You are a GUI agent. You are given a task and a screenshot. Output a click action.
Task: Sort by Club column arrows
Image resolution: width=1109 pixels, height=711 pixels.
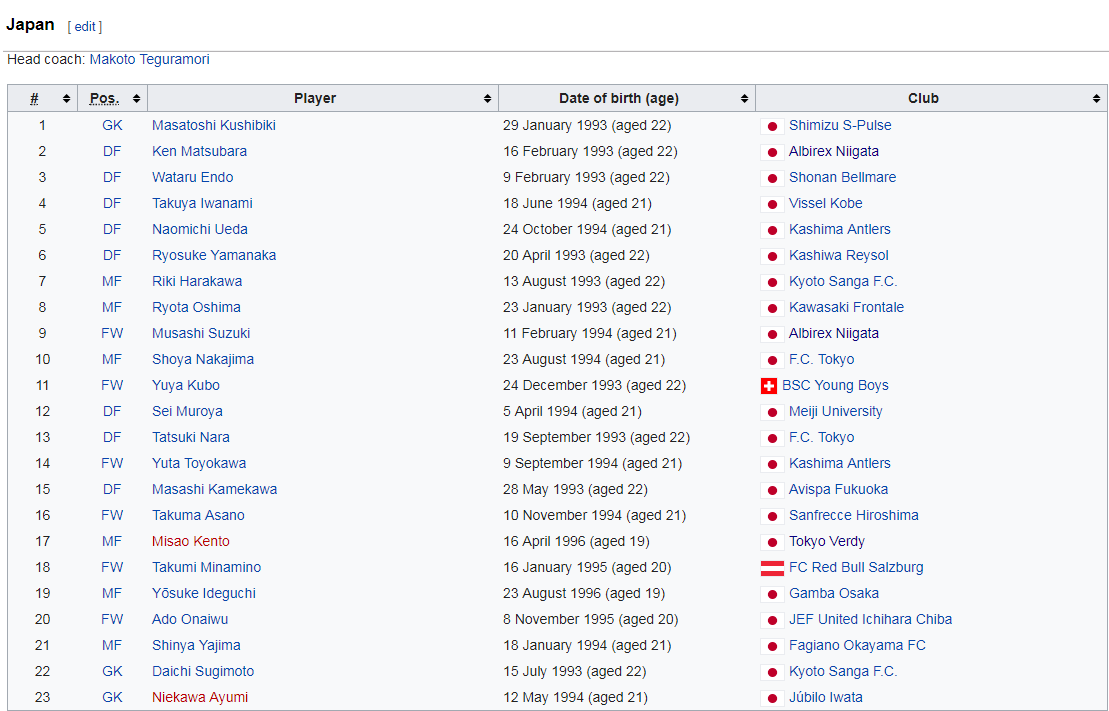1096,99
